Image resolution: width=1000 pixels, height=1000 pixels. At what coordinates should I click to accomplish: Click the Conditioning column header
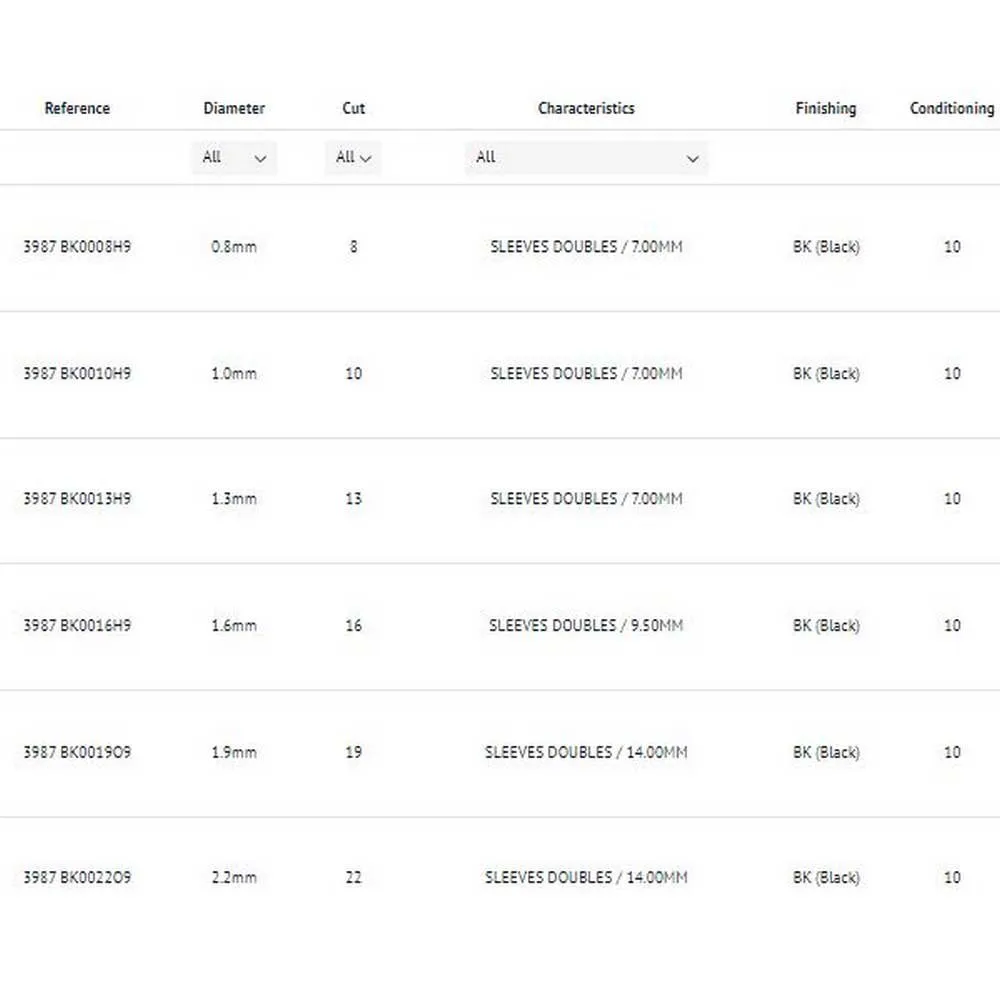951,108
